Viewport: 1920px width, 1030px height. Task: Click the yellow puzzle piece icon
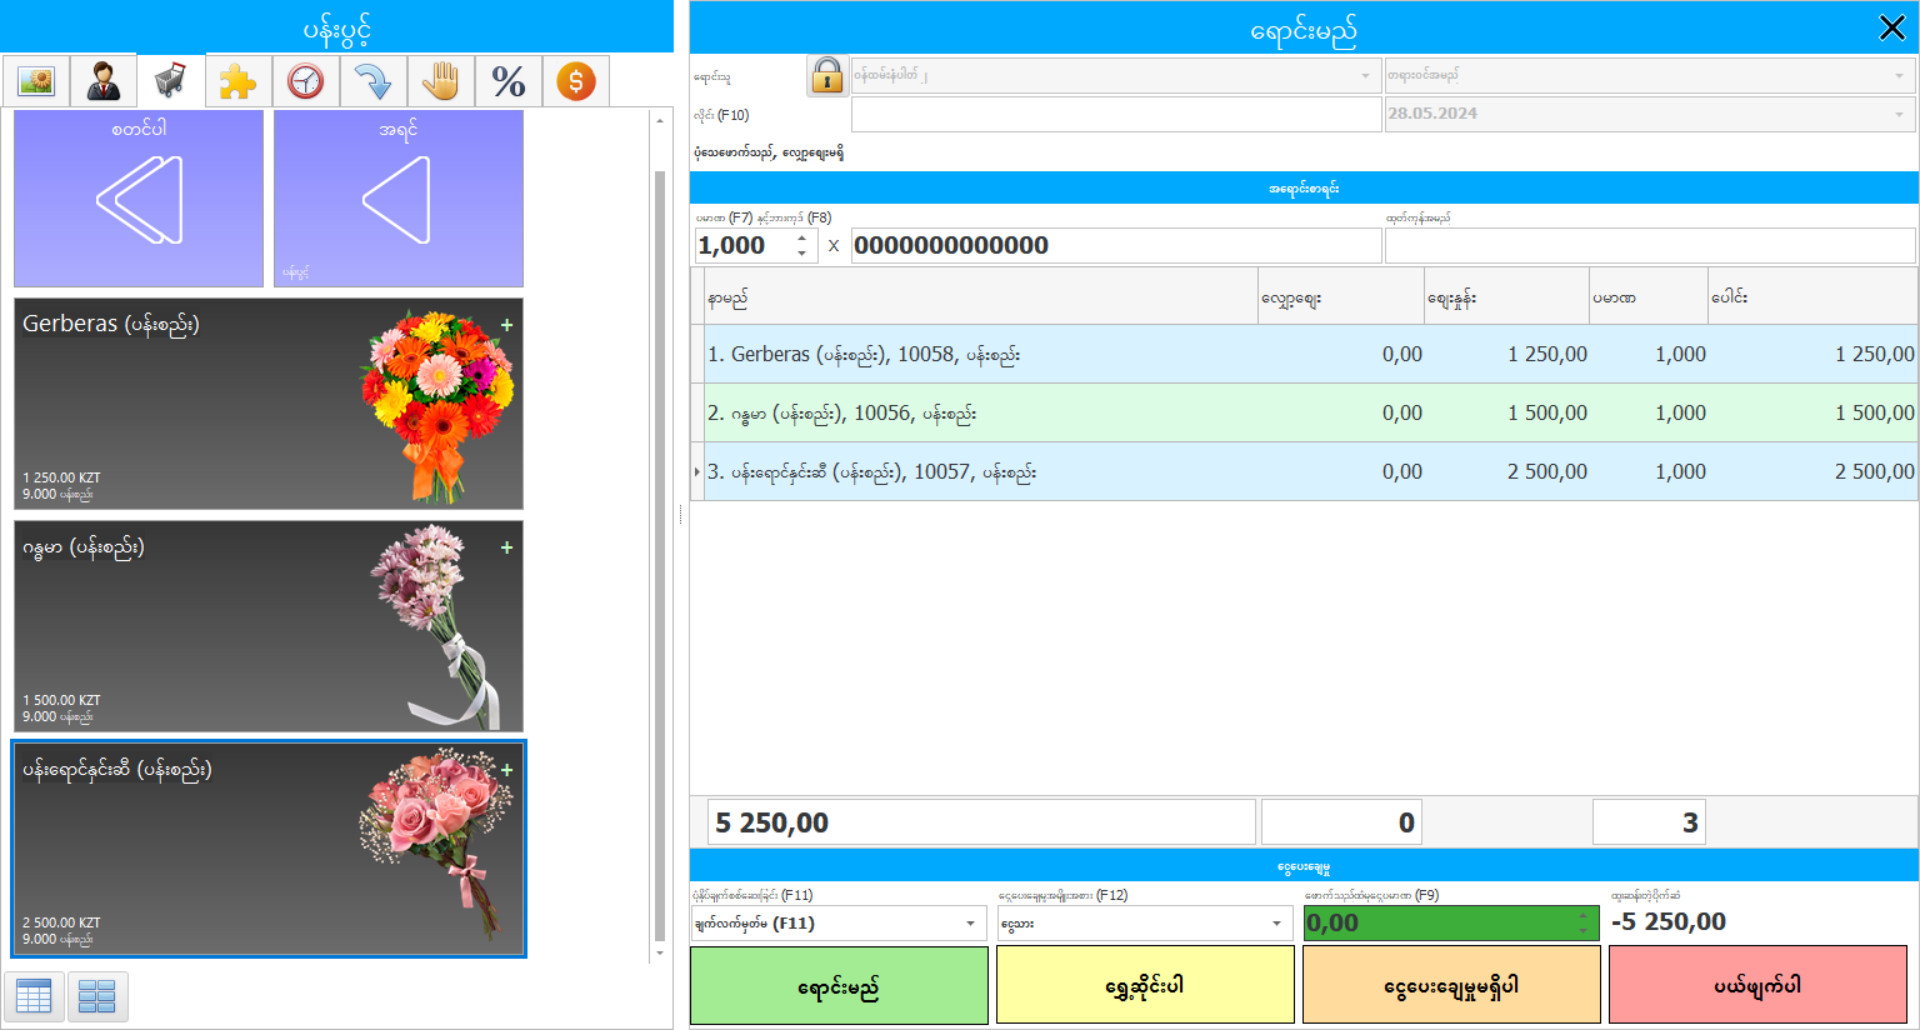238,81
